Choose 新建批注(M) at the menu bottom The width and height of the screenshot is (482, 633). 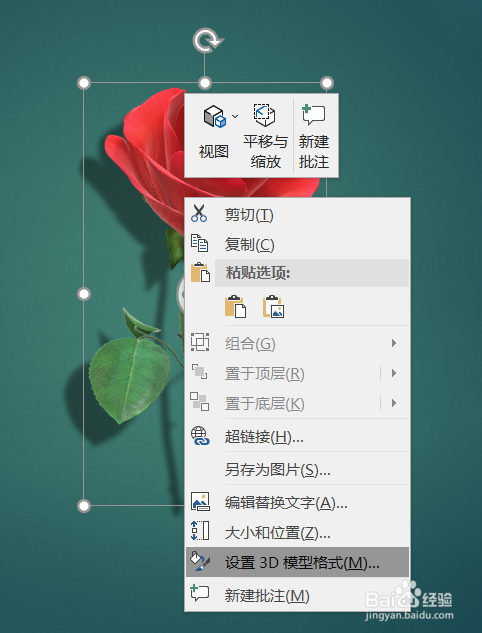298,595
